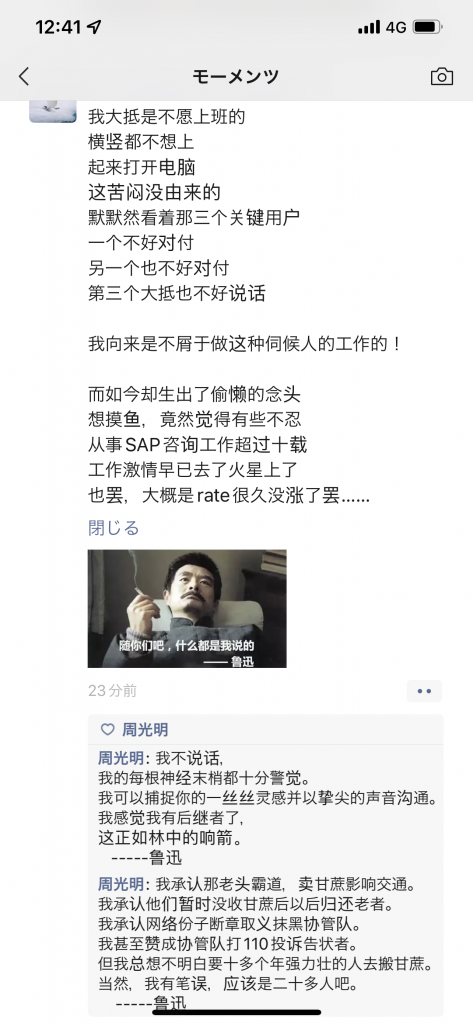Tap the 12:41 status bar clock

(x=58, y=27)
